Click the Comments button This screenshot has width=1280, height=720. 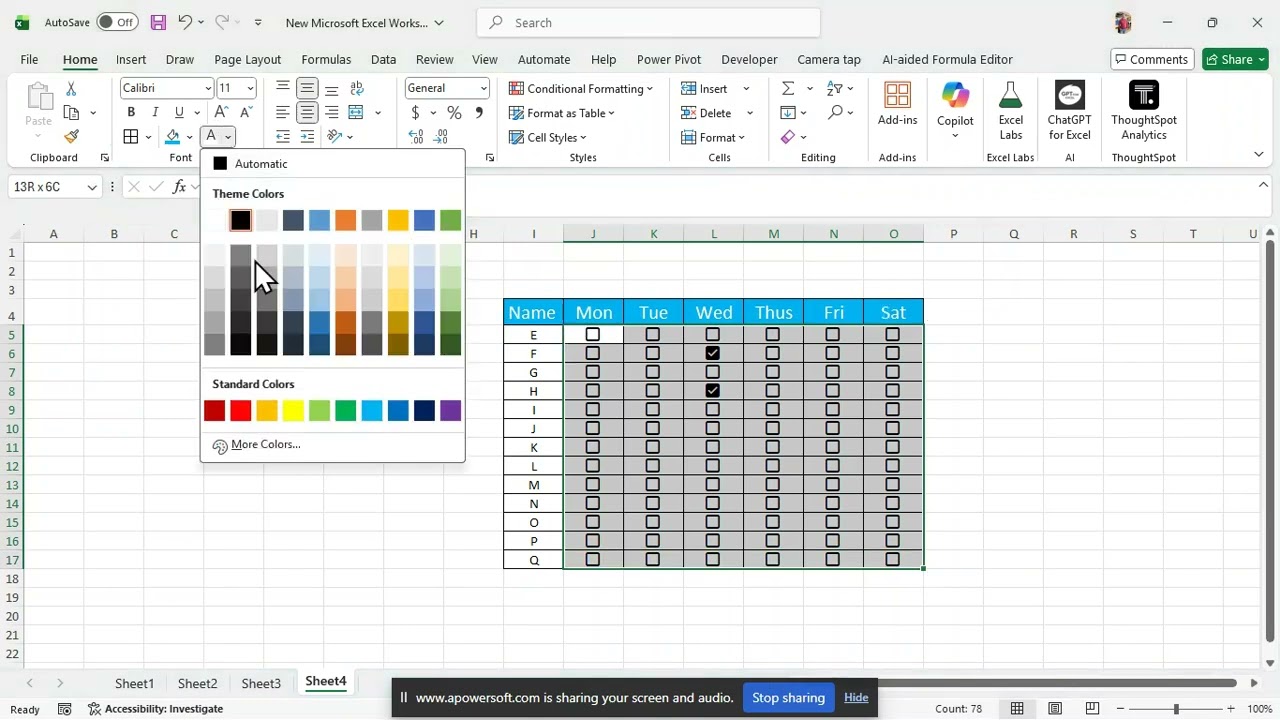pyautogui.click(x=1152, y=59)
